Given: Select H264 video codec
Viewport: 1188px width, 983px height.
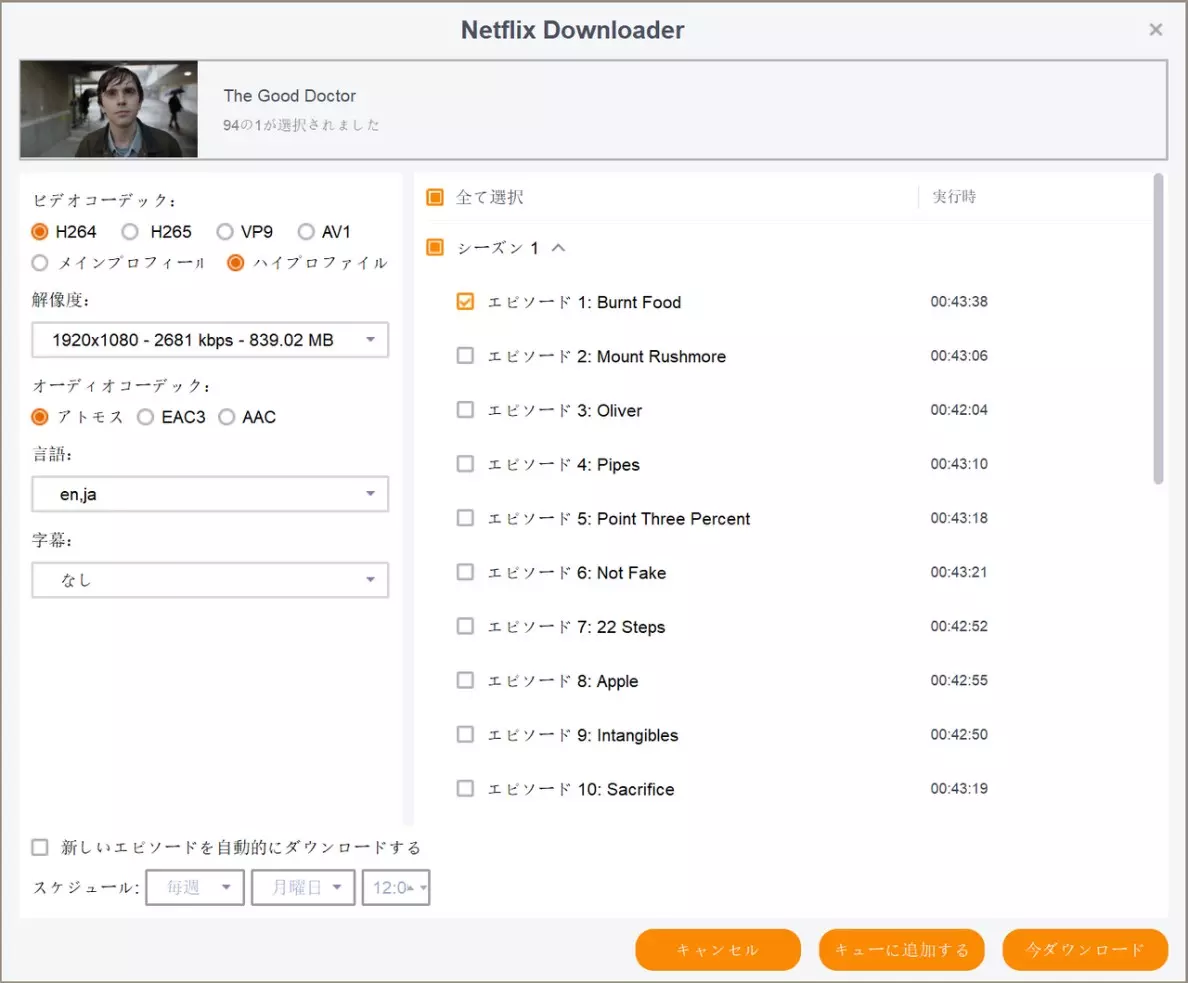Looking at the screenshot, I should point(40,231).
